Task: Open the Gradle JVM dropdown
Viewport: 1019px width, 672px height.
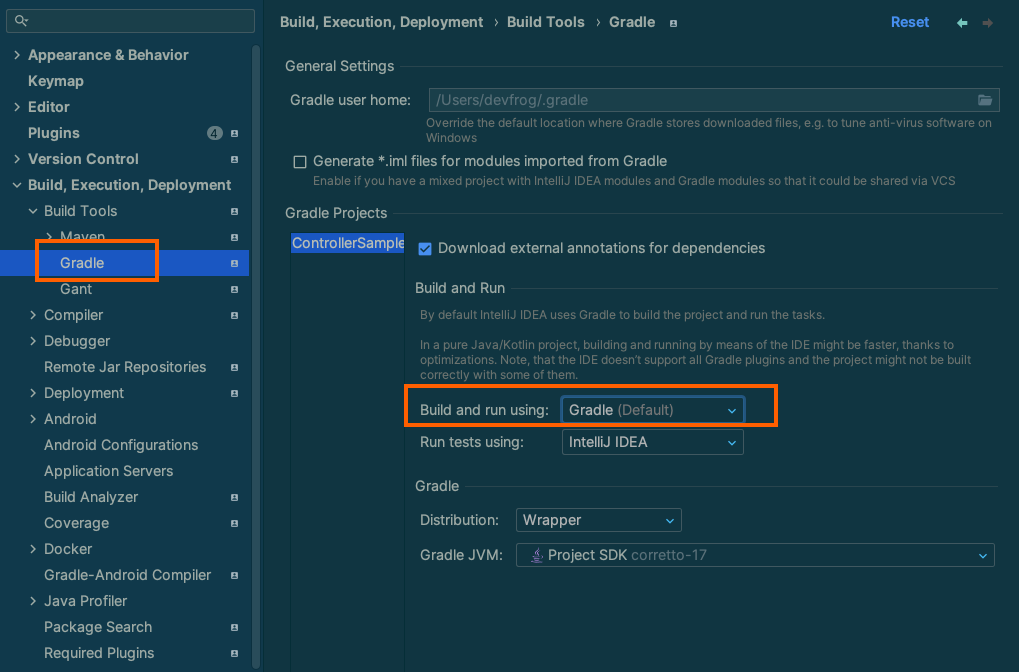Action: coord(755,555)
